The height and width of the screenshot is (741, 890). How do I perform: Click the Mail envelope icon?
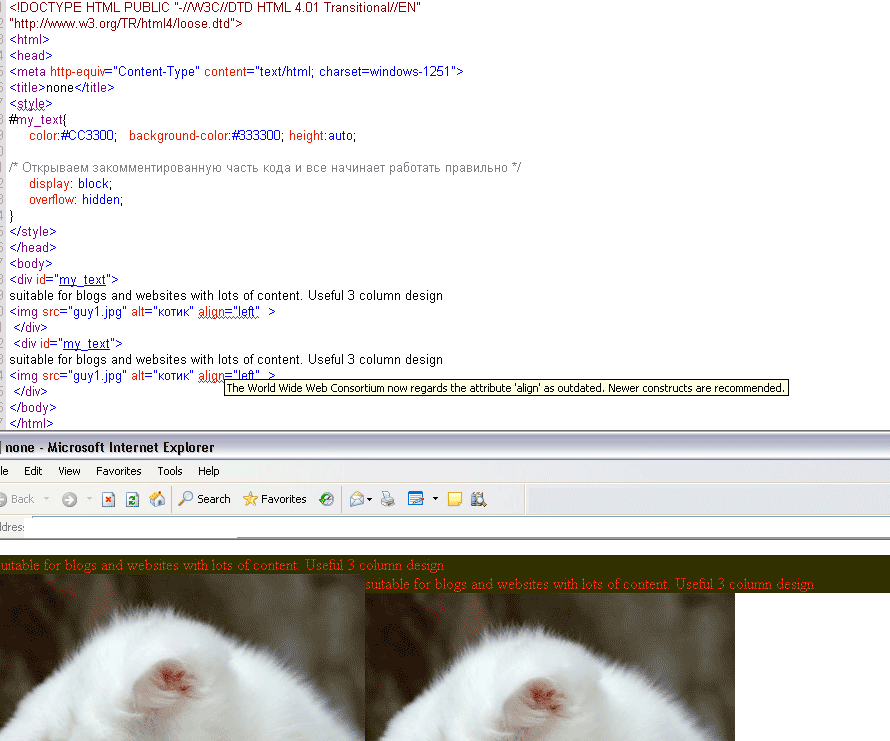356,499
